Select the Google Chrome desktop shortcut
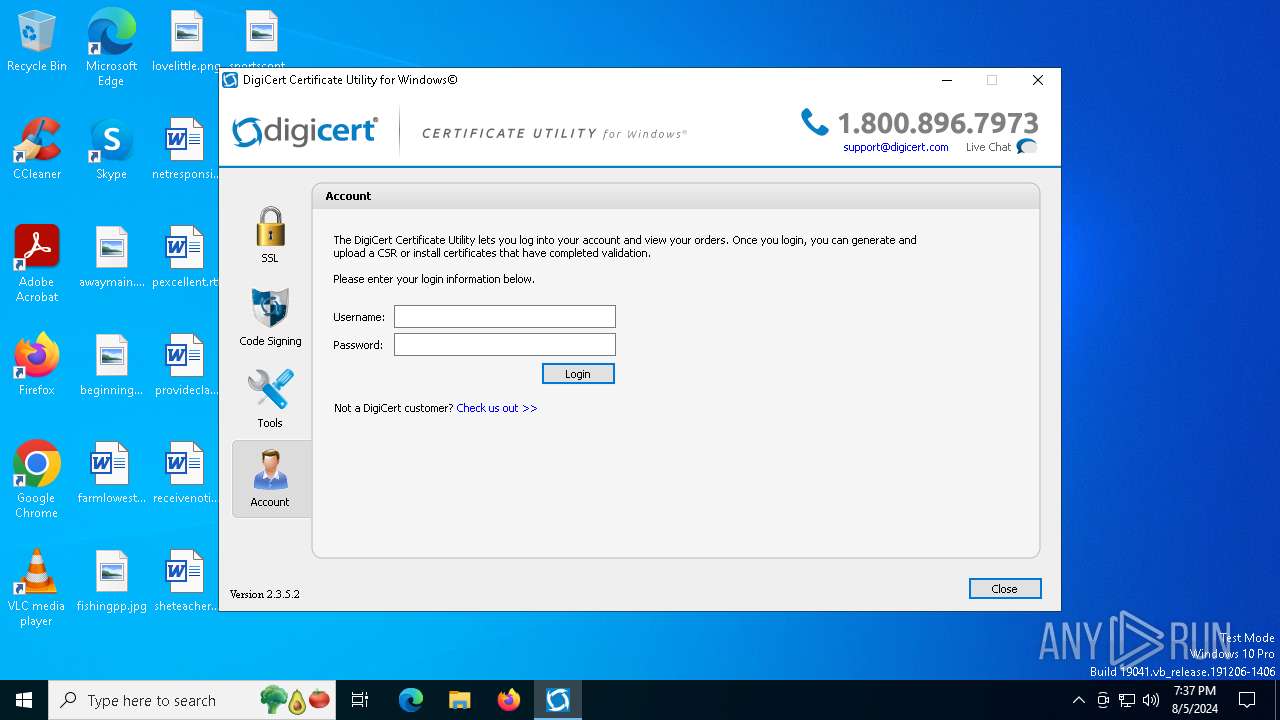 pyautogui.click(x=37, y=480)
